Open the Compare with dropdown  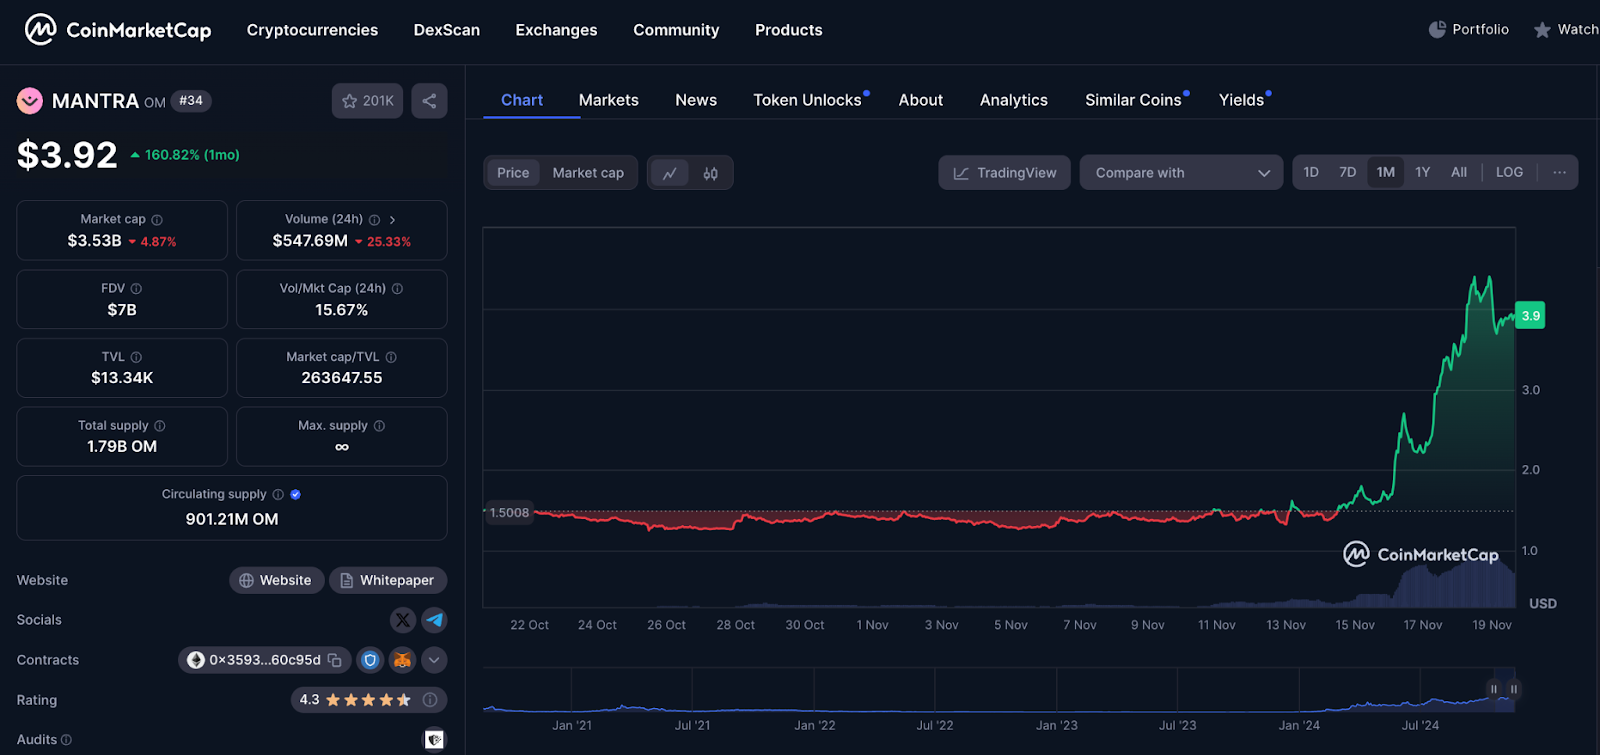(x=1181, y=173)
